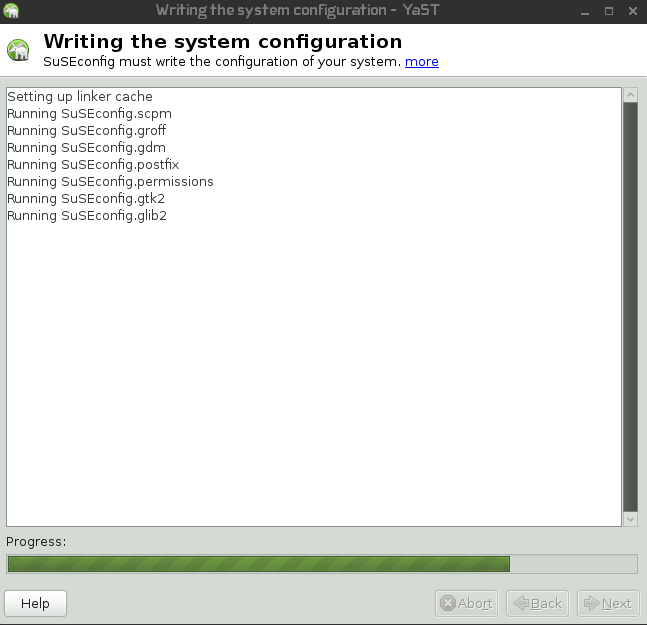This screenshot has height=625, width=647.
Task: Select the line "Running SuSEconfig.glib2"
Action: point(87,215)
